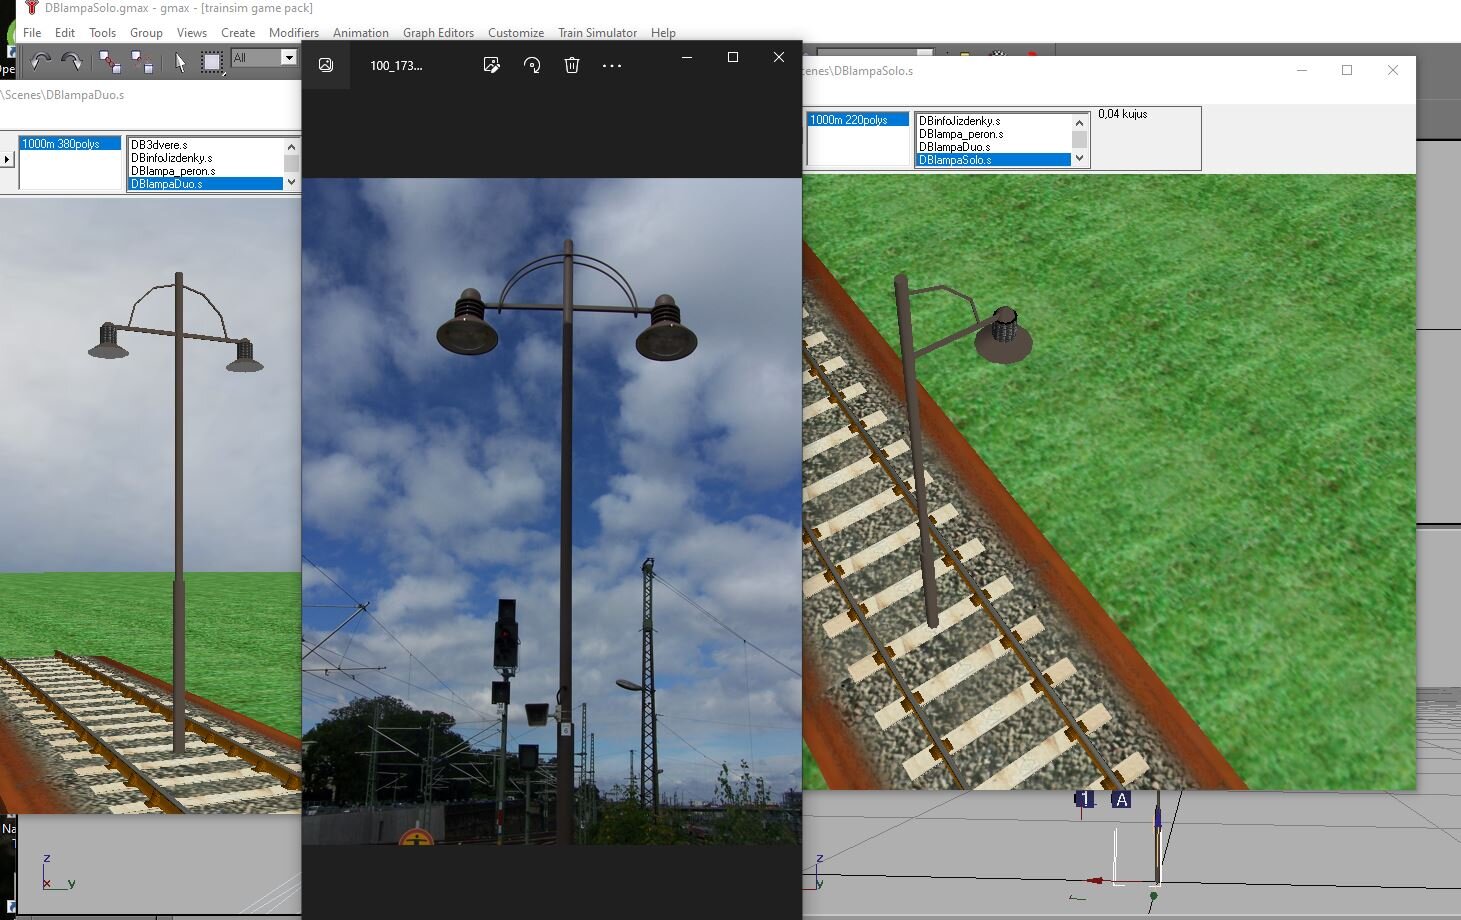The height and width of the screenshot is (920, 1461).
Task: Open the Customize menu
Action: [516, 33]
